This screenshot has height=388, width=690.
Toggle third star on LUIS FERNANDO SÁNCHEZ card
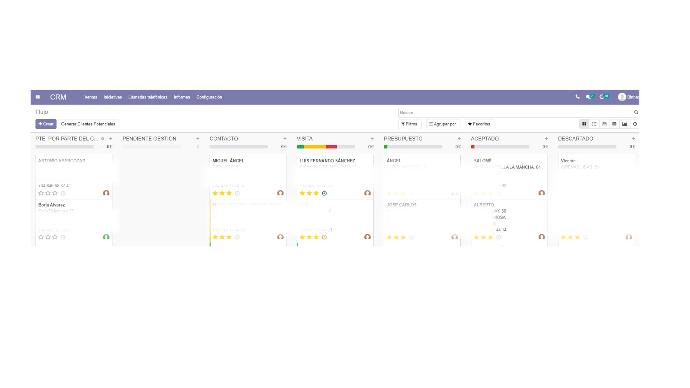point(316,193)
